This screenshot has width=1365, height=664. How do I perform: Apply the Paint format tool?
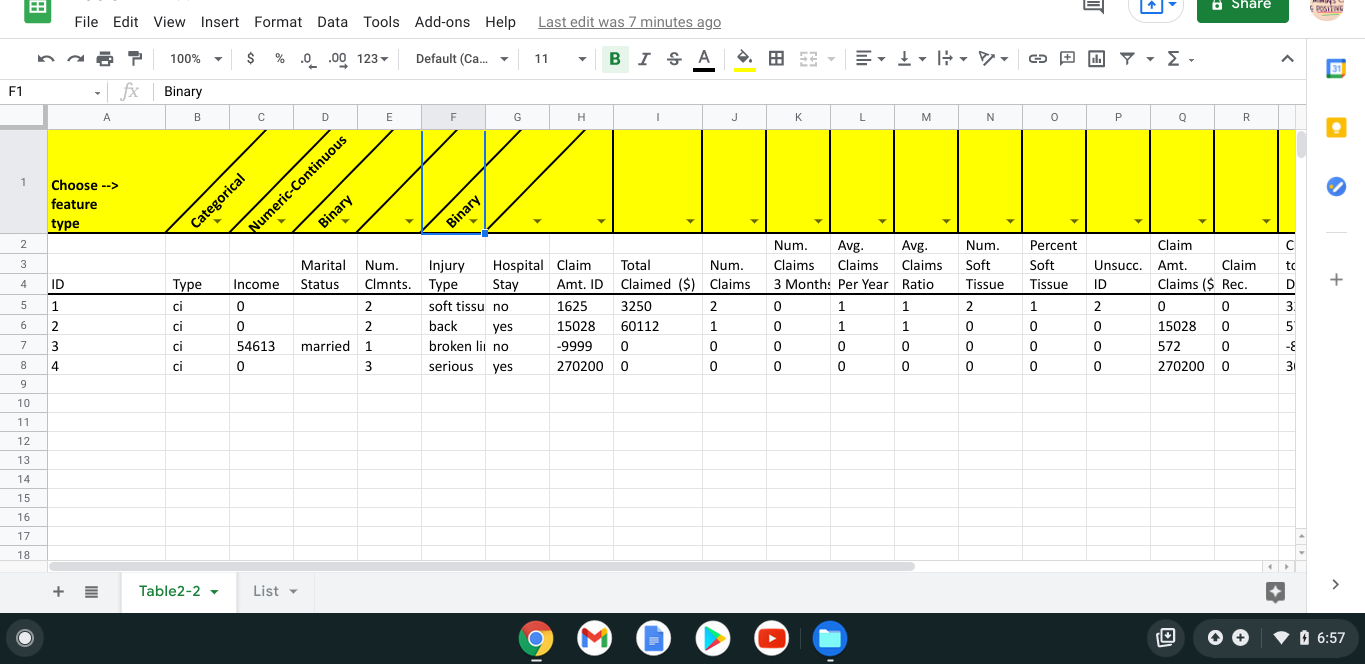click(134, 59)
